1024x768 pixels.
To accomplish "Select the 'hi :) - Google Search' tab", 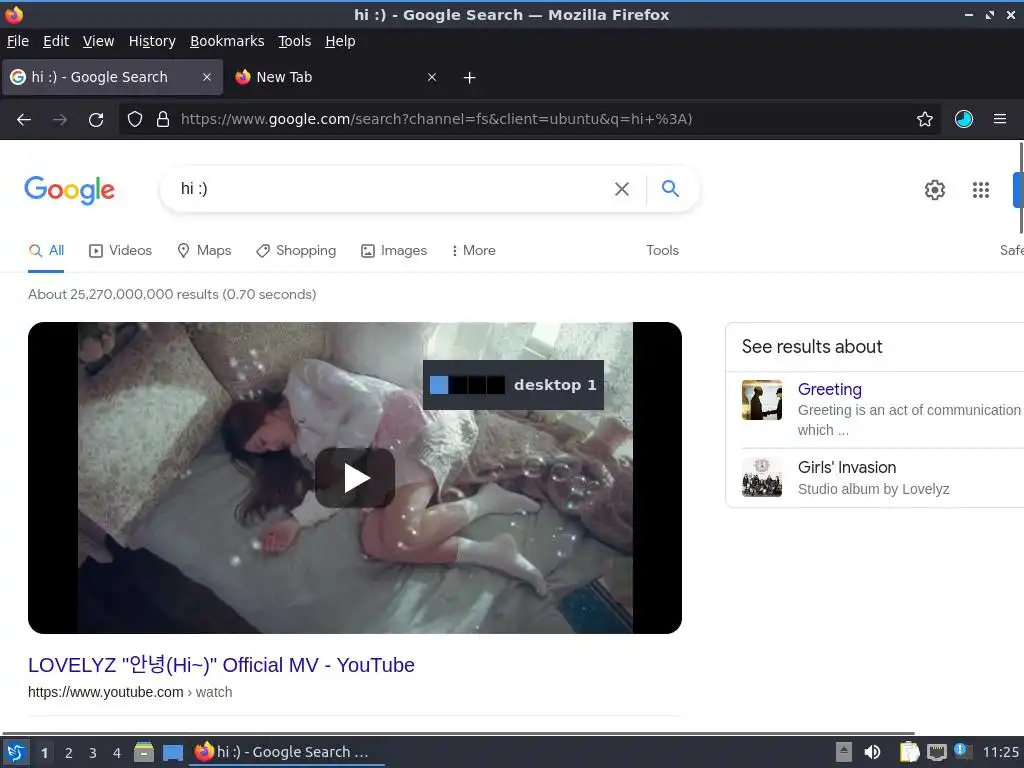I will (x=112, y=77).
